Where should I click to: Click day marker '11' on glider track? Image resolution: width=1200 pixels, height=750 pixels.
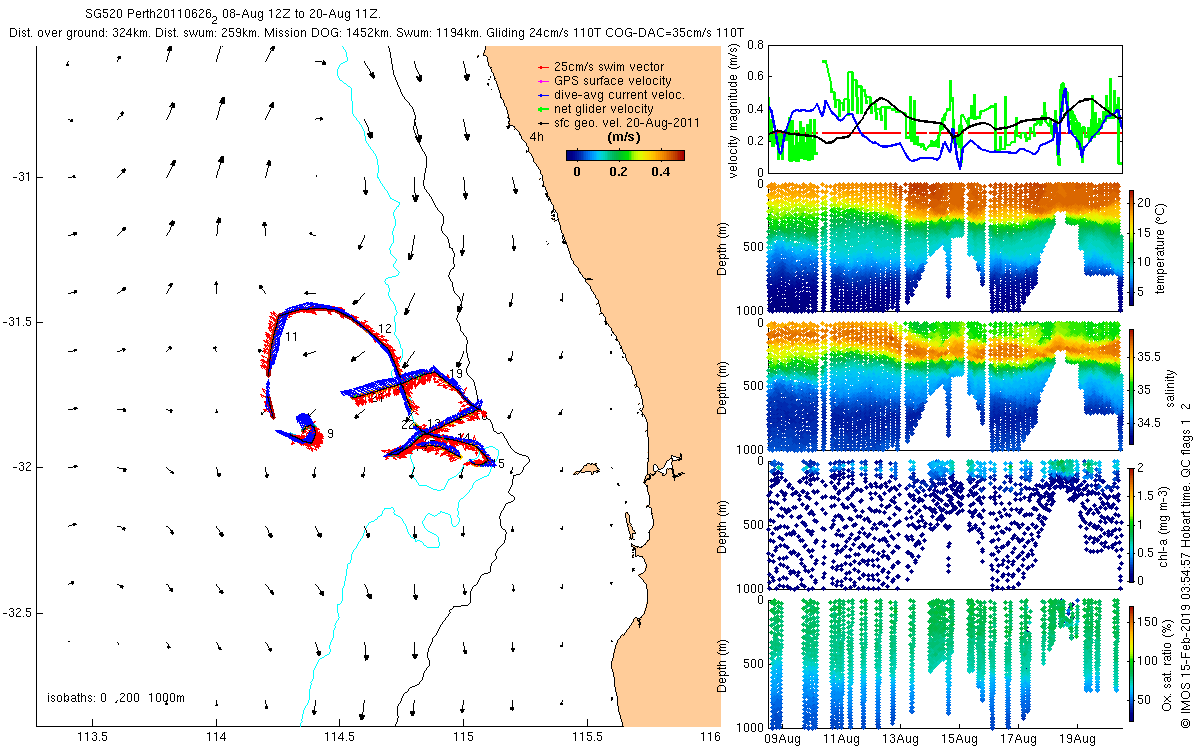click(291, 337)
